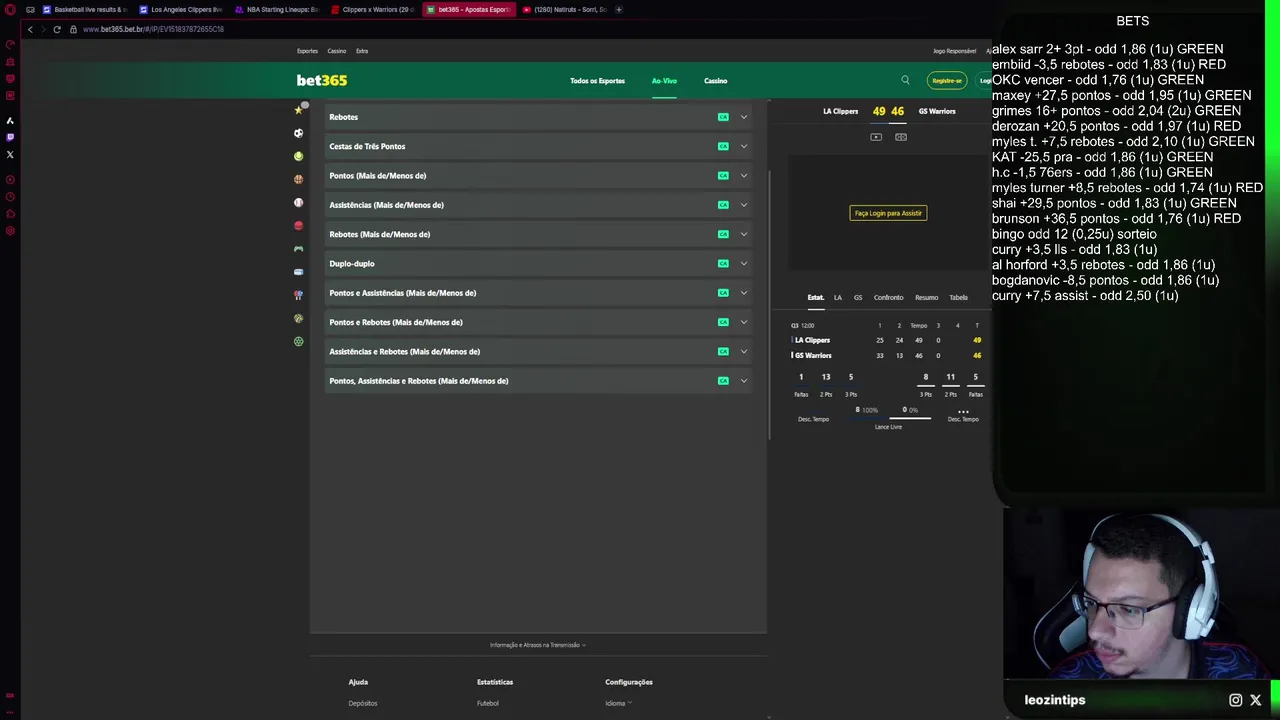Reload the page with browser refresh icon
Image resolution: width=1280 pixels, height=720 pixels.
57,29
